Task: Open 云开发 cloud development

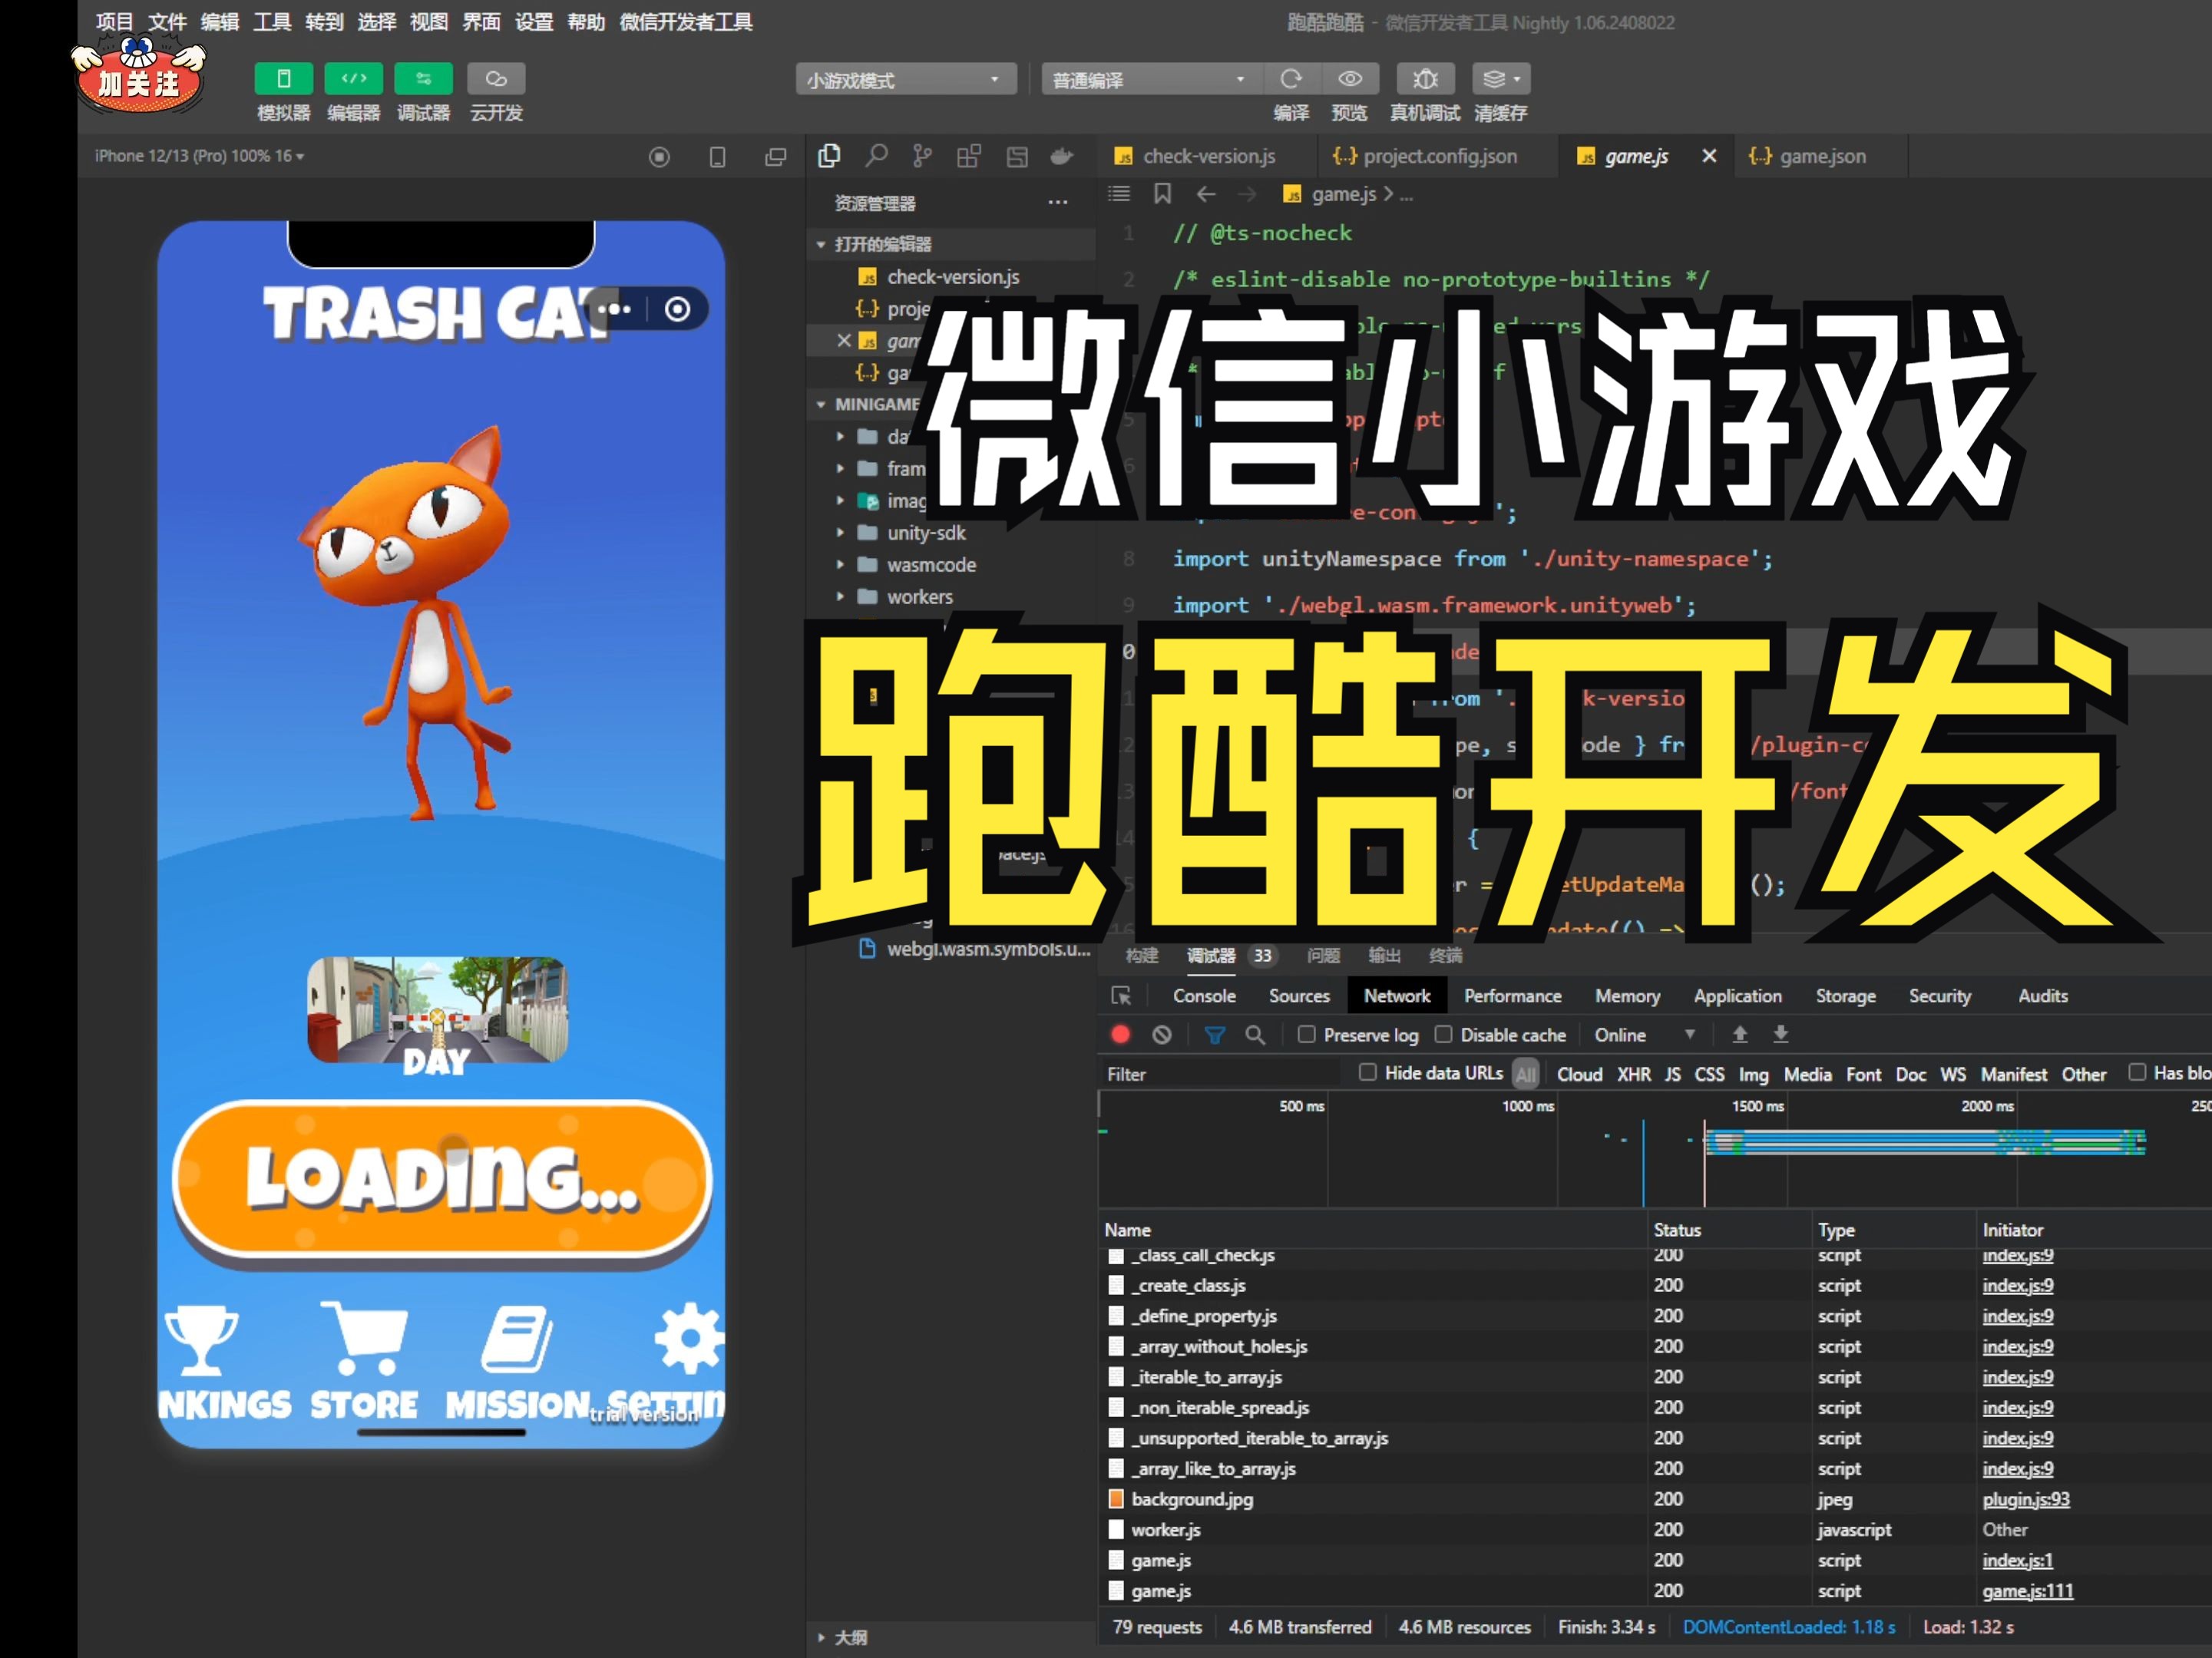Action: [496, 78]
